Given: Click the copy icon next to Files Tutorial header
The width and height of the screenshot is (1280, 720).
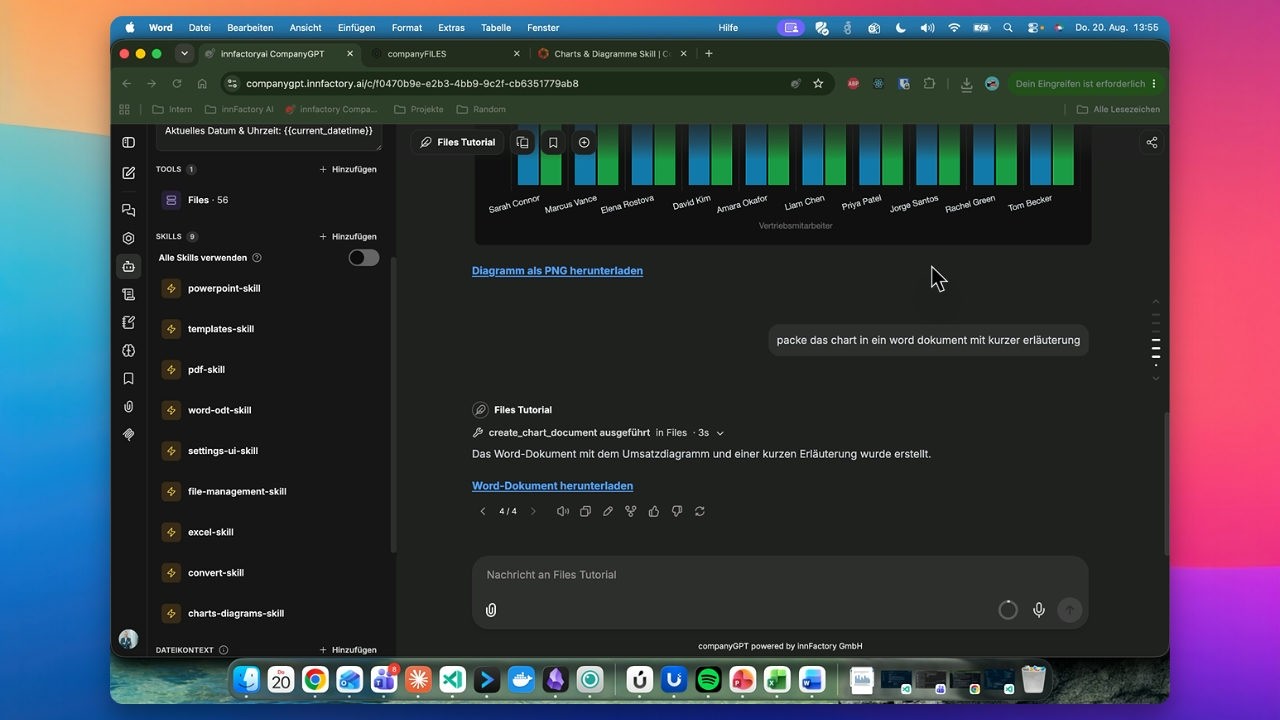Looking at the screenshot, I should (522, 143).
